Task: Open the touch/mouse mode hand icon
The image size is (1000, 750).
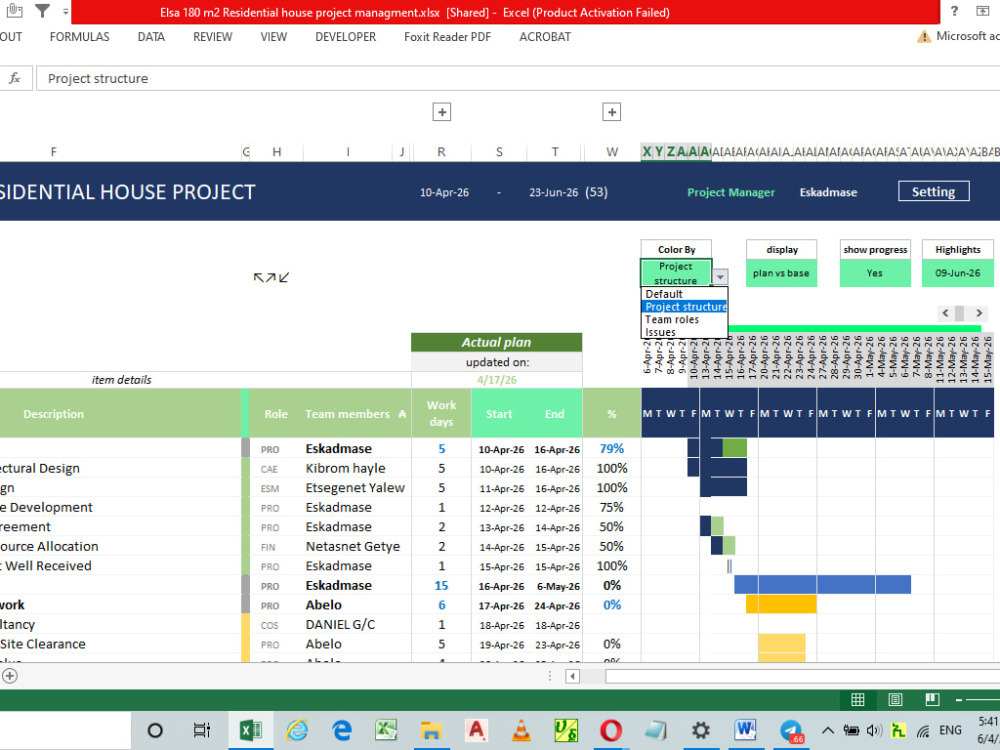Action: click(x=14, y=10)
